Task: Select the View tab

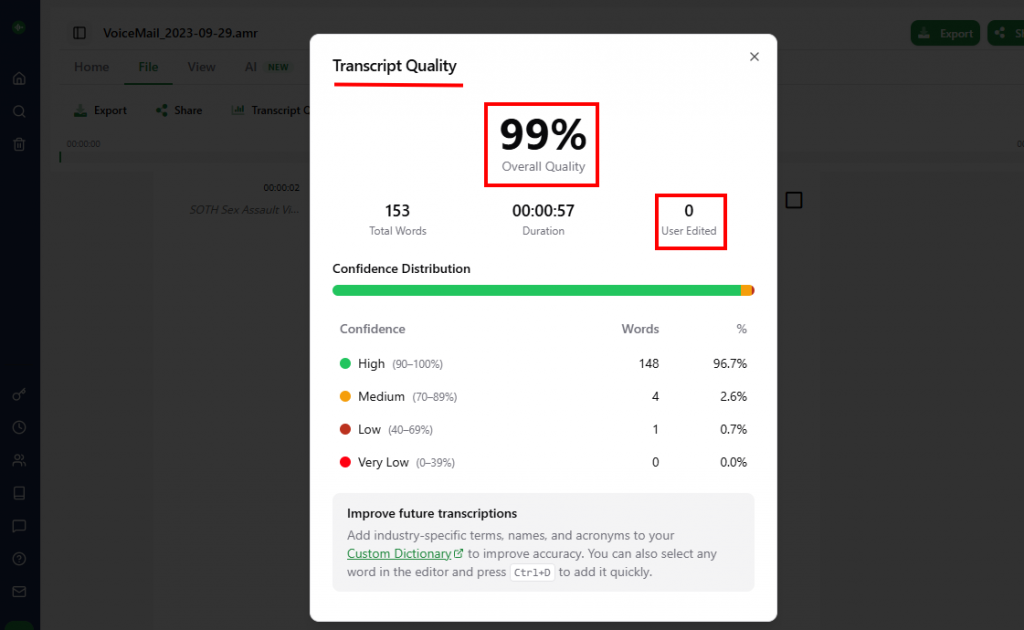Action: pos(201,67)
